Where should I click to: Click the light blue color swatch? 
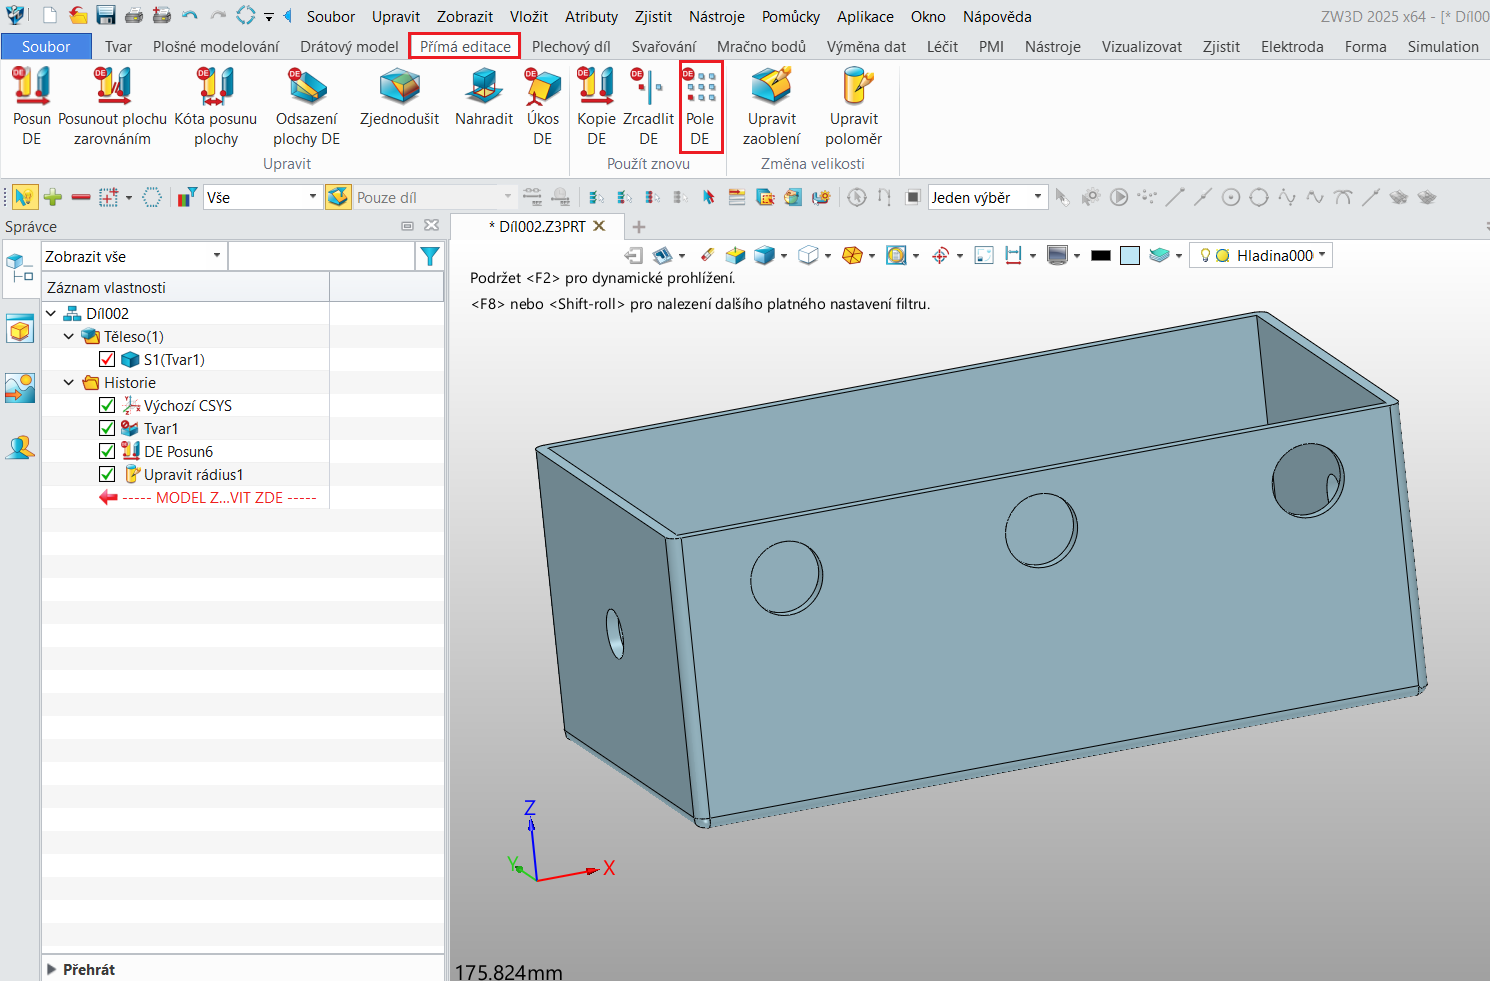tap(1130, 255)
